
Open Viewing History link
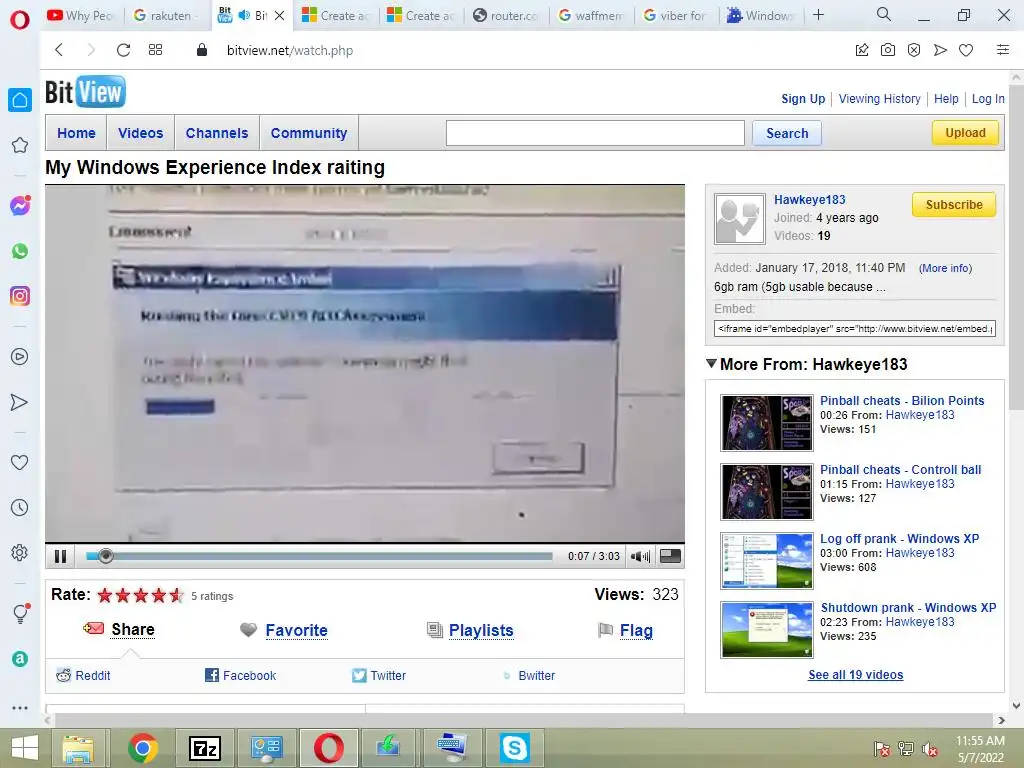coord(879,99)
